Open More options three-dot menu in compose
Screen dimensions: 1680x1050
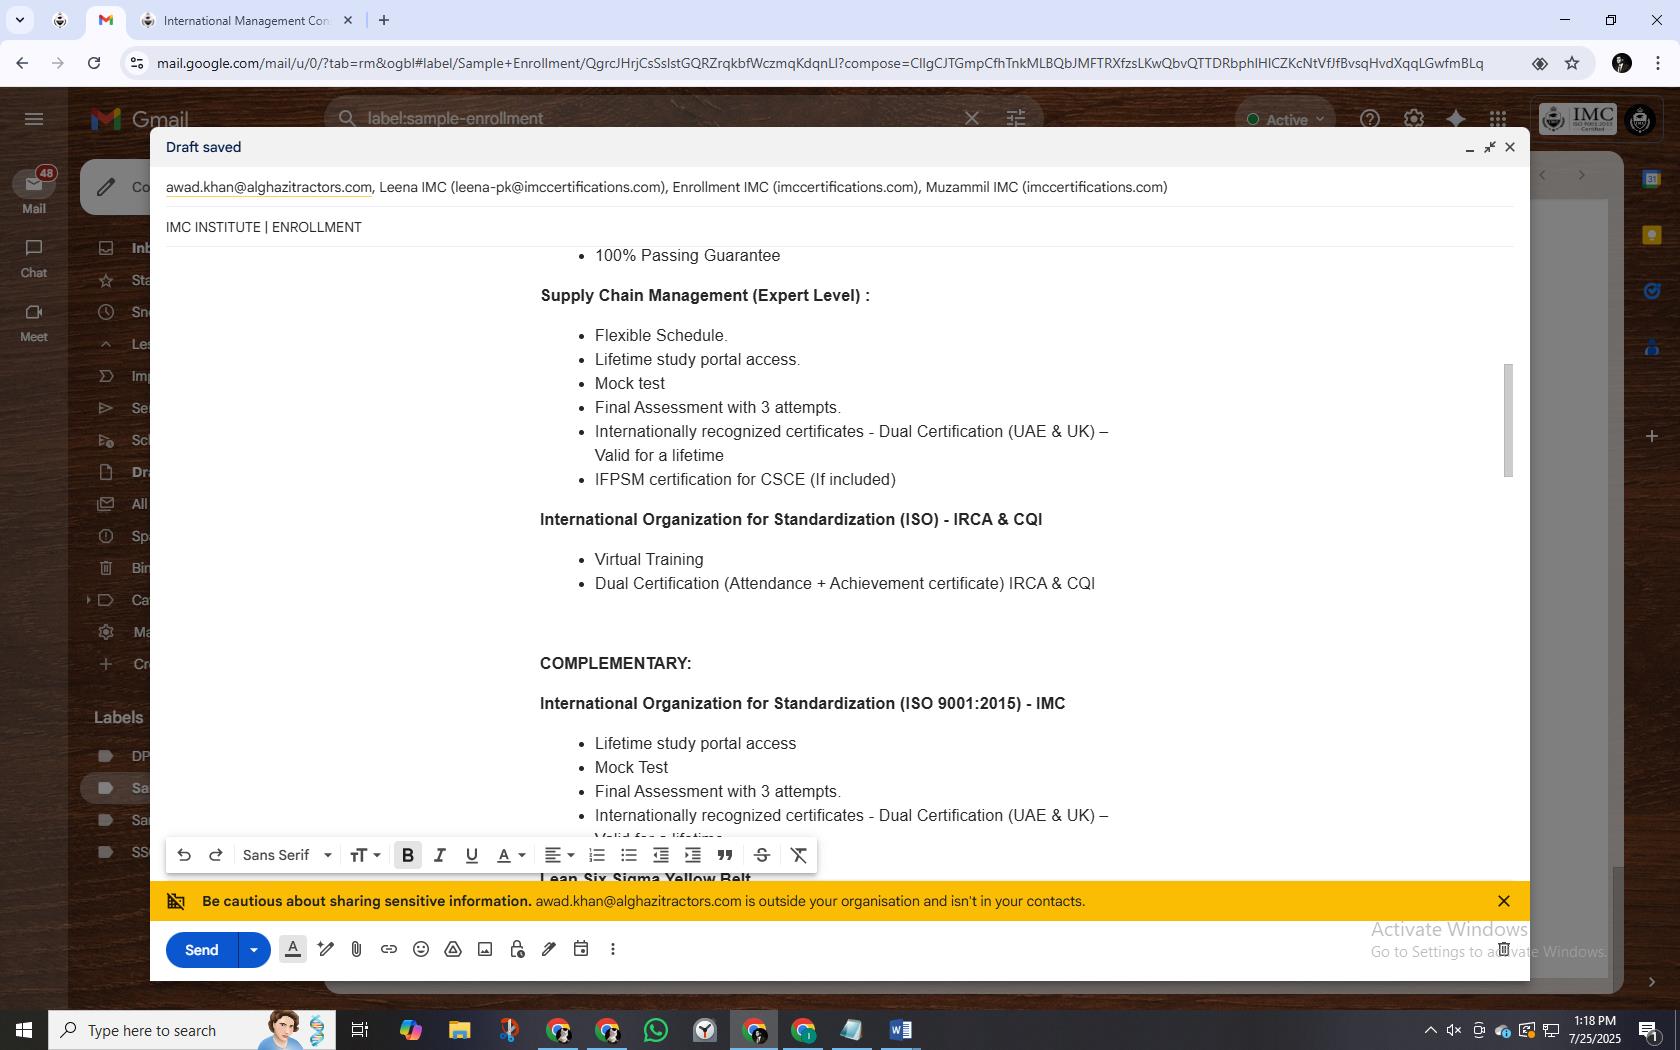[613, 950]
